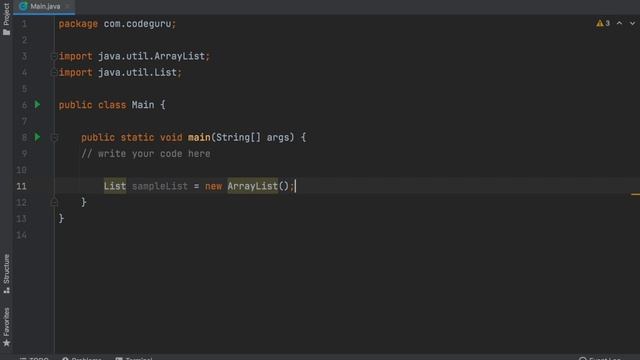Collapse imports using fold marker on line 3

click(x=54, y=56)
